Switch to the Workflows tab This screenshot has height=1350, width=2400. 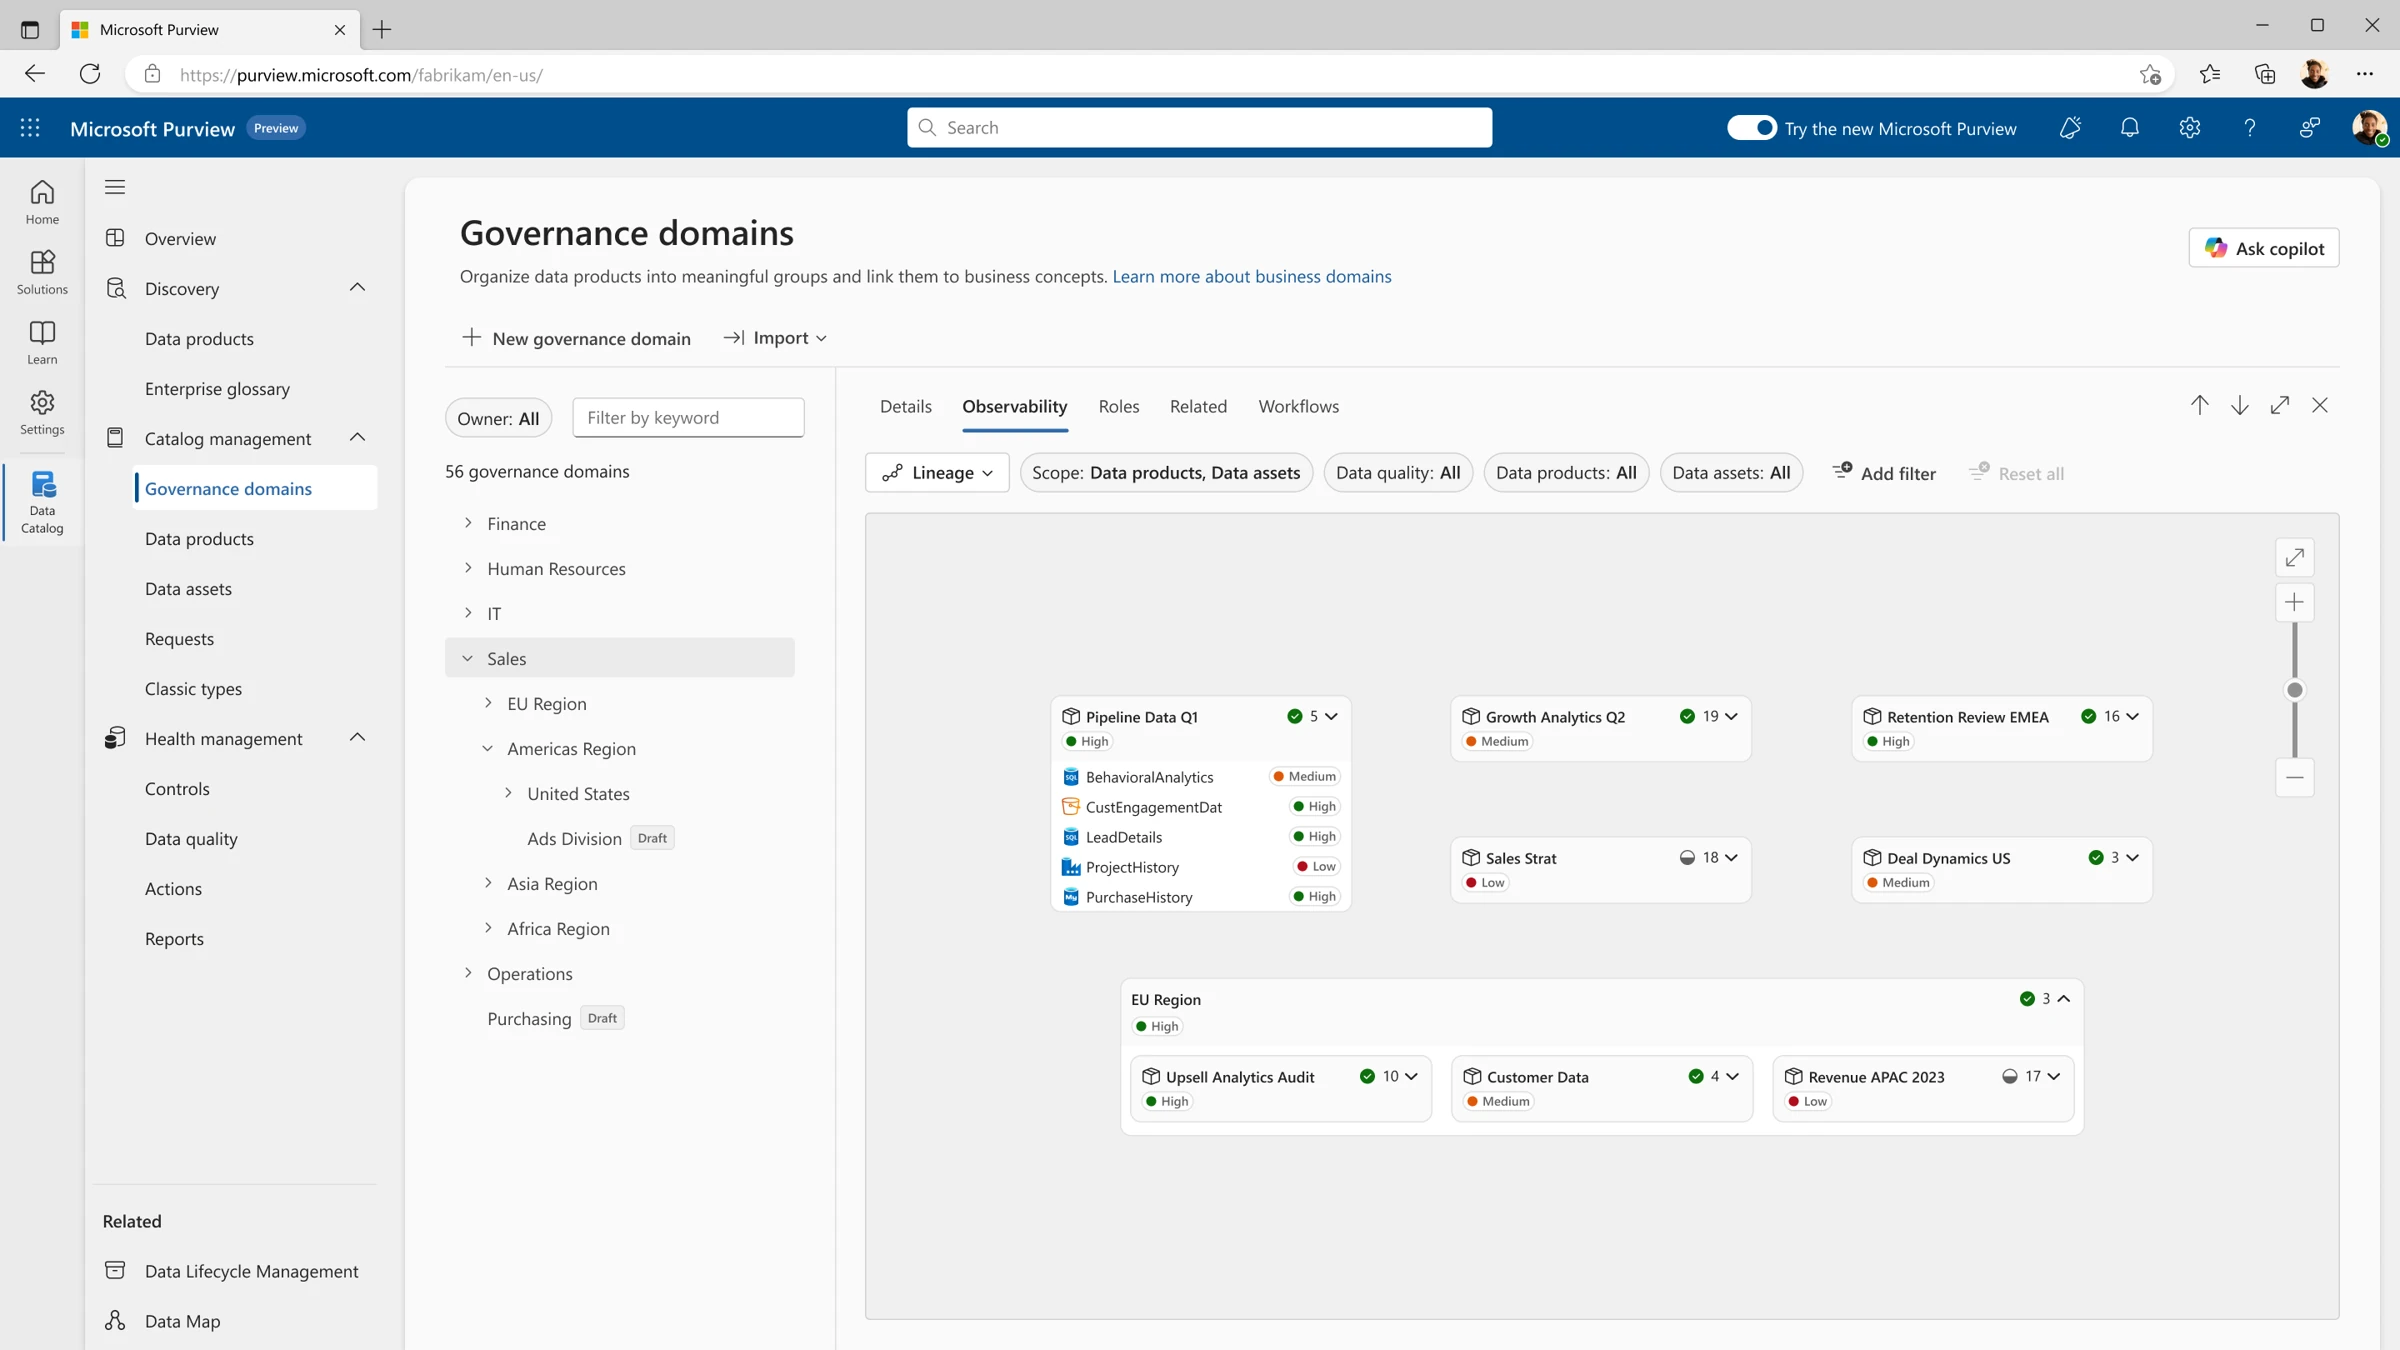click(x=1299, y=406)
